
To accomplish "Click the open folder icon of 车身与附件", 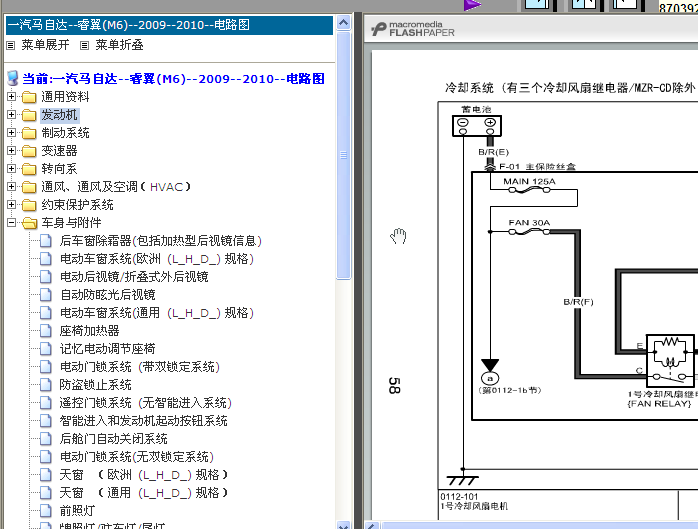I will click(29, 223).
